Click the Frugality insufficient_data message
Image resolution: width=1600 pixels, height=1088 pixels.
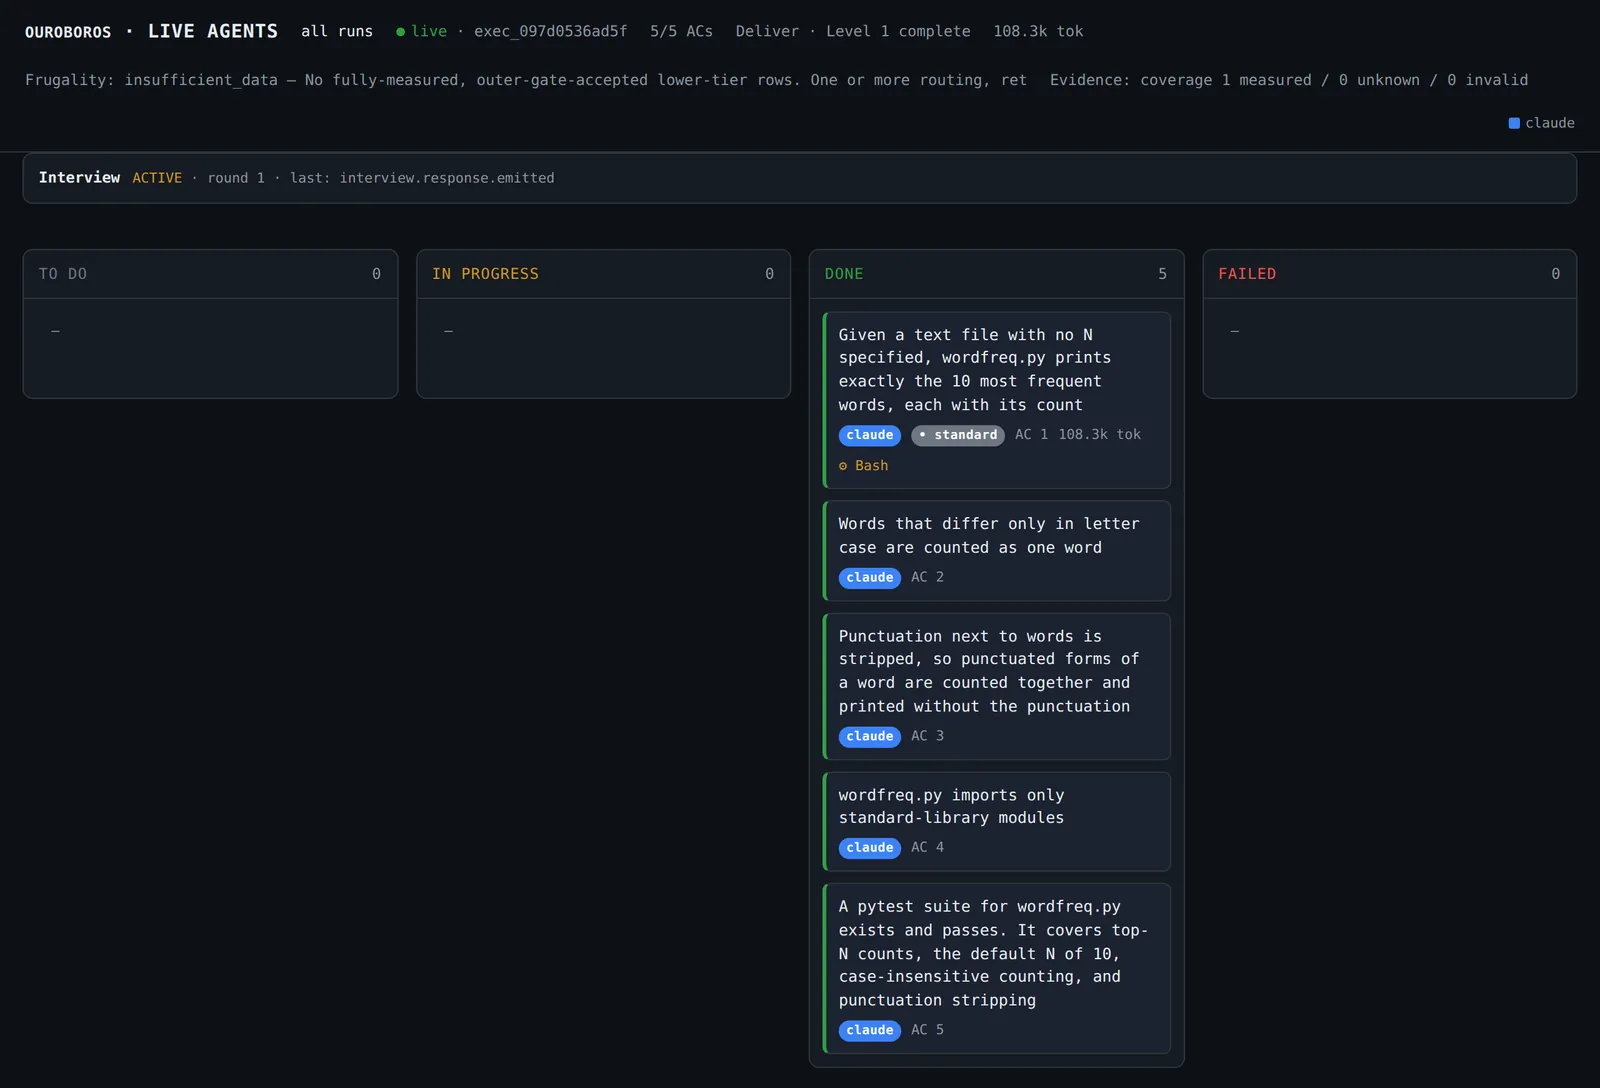pos(526,80)
